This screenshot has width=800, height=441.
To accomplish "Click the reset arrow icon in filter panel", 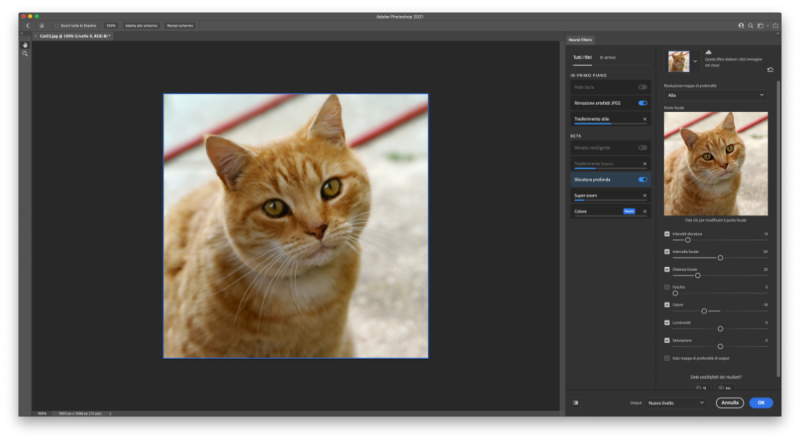I will click(769, 70).
